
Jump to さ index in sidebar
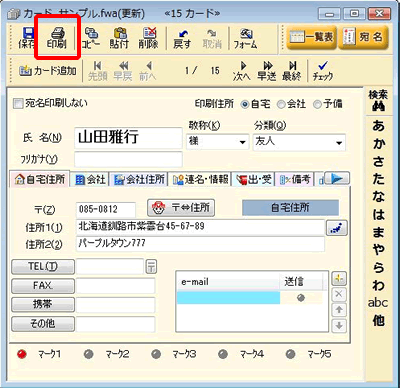(378, 162)
